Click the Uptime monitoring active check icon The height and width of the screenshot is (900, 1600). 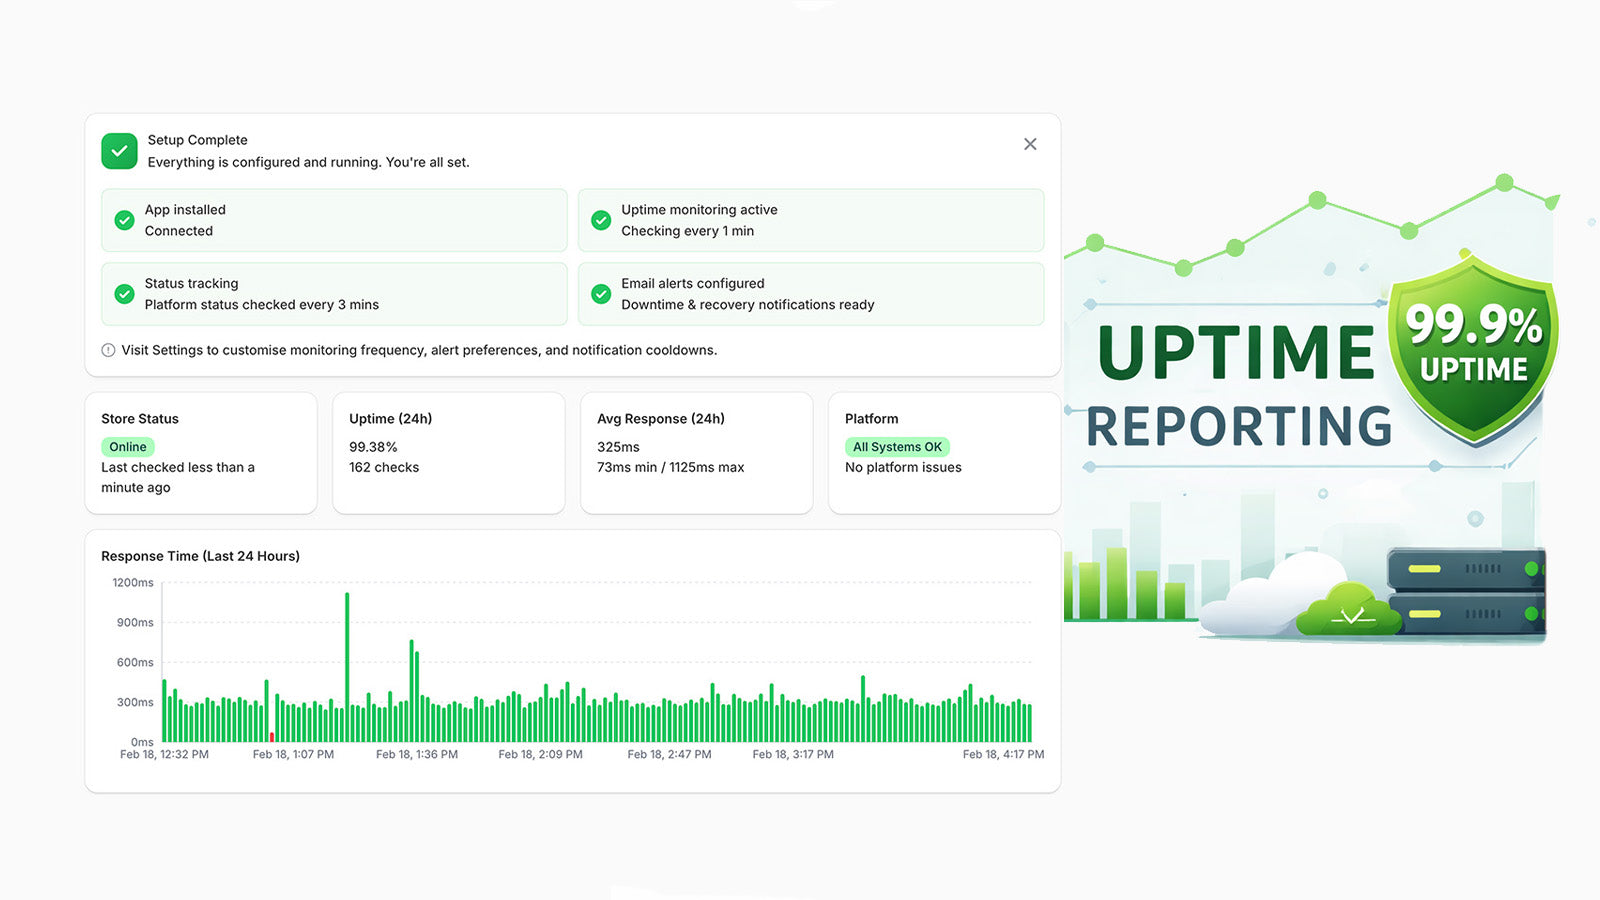(x=601, y=220)
